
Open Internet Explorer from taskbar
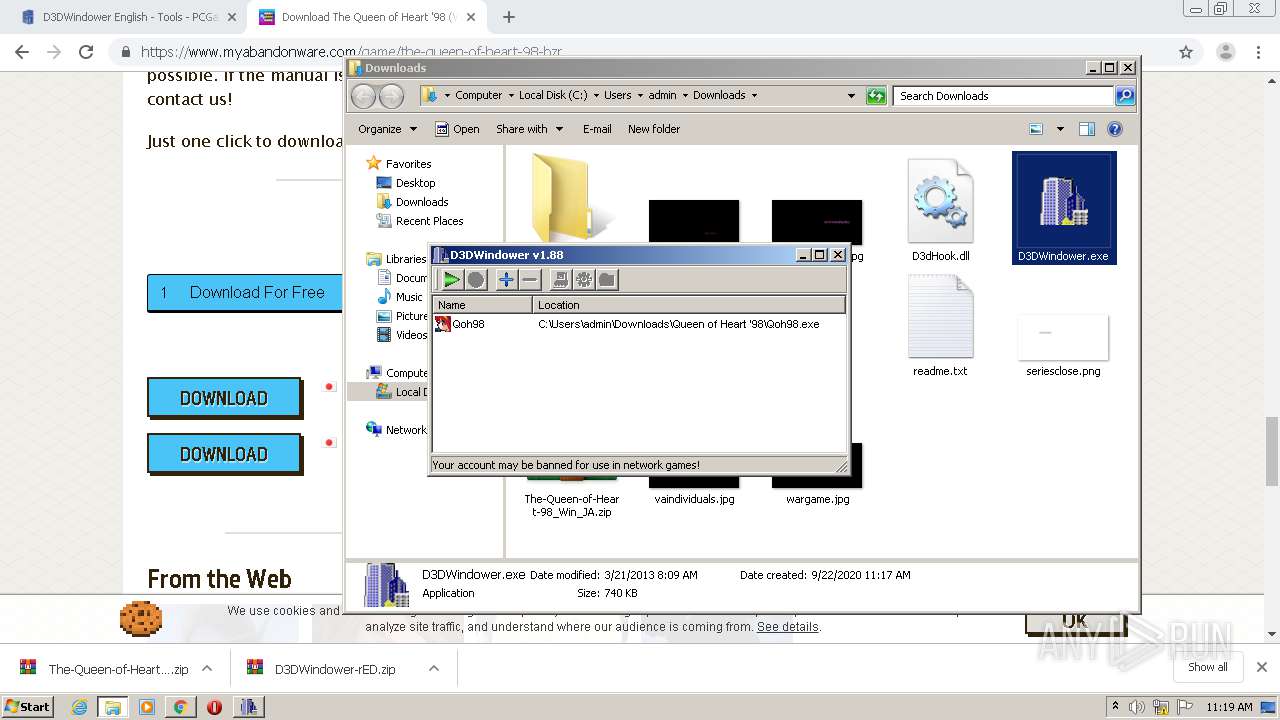[x=79, y=707]
